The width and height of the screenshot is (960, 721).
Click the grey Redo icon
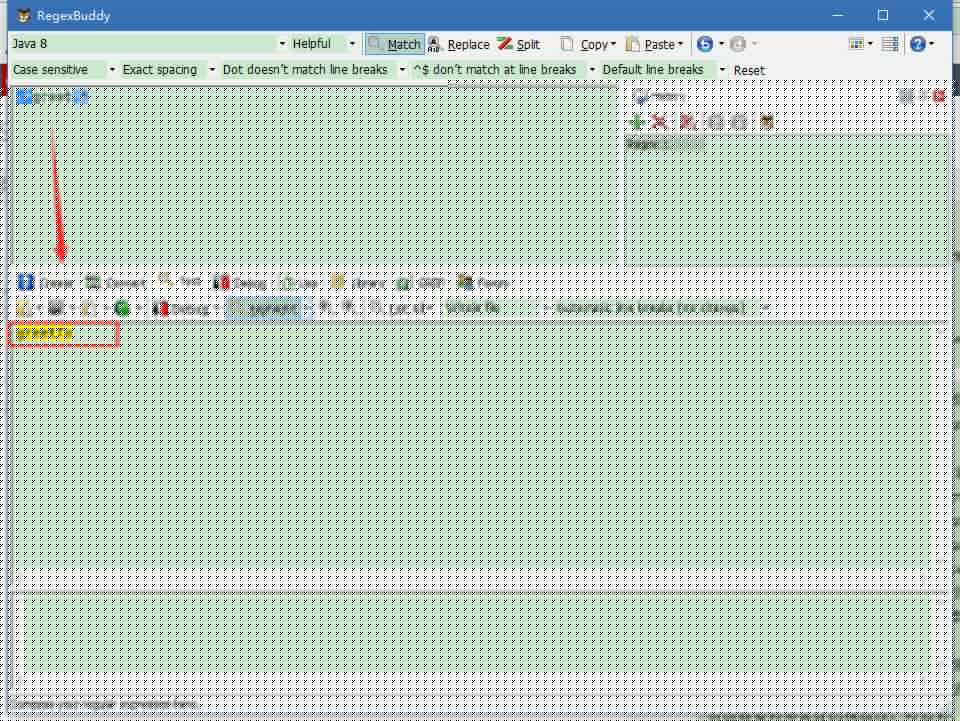coord(738,44)
